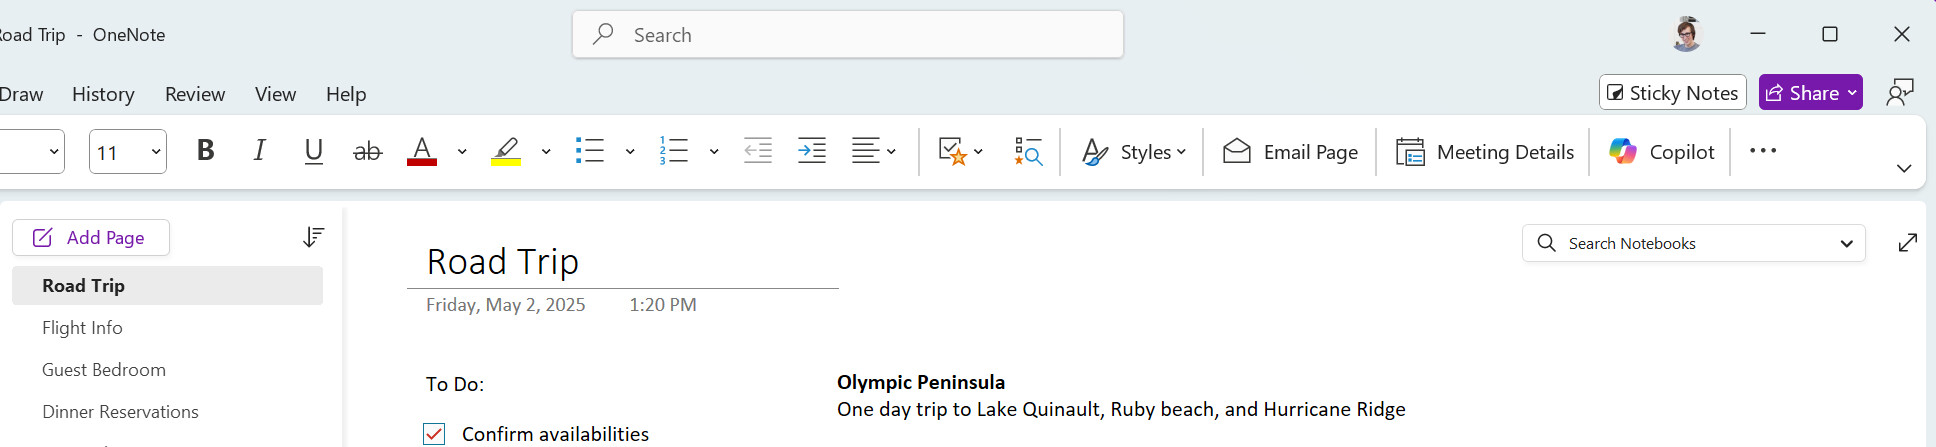The width and height of the screenshot is (1936, 447).
Task: Open the Find Tags icon
Action: click(x=1028, y=151)
